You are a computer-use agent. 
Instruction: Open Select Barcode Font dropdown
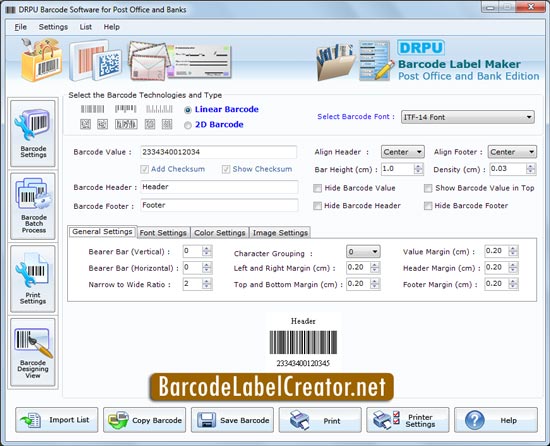468,117
